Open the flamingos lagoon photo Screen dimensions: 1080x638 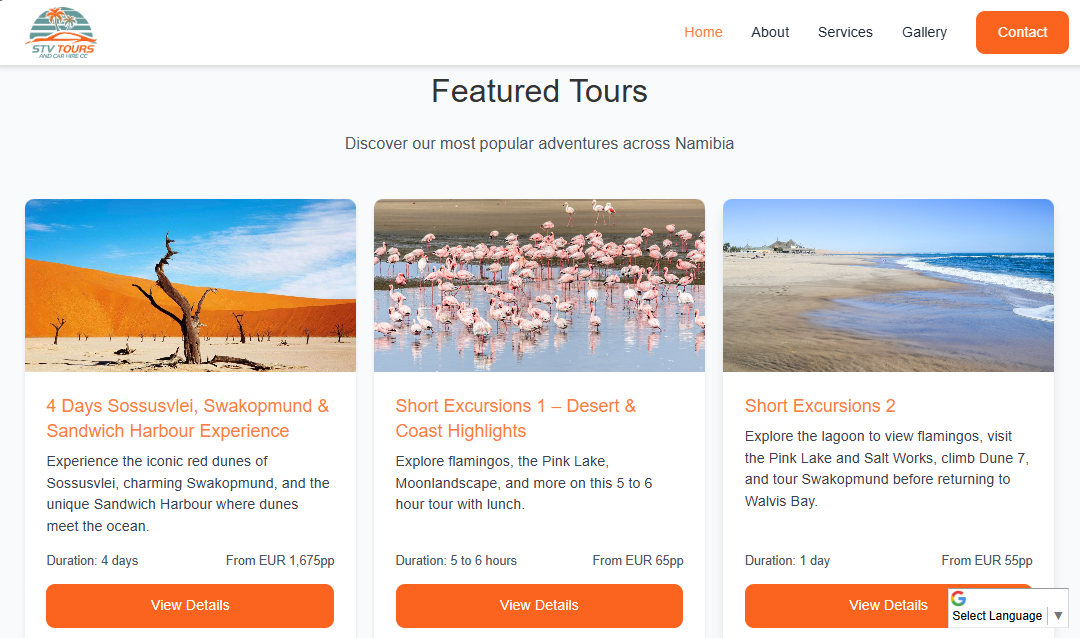pos(539,285)
